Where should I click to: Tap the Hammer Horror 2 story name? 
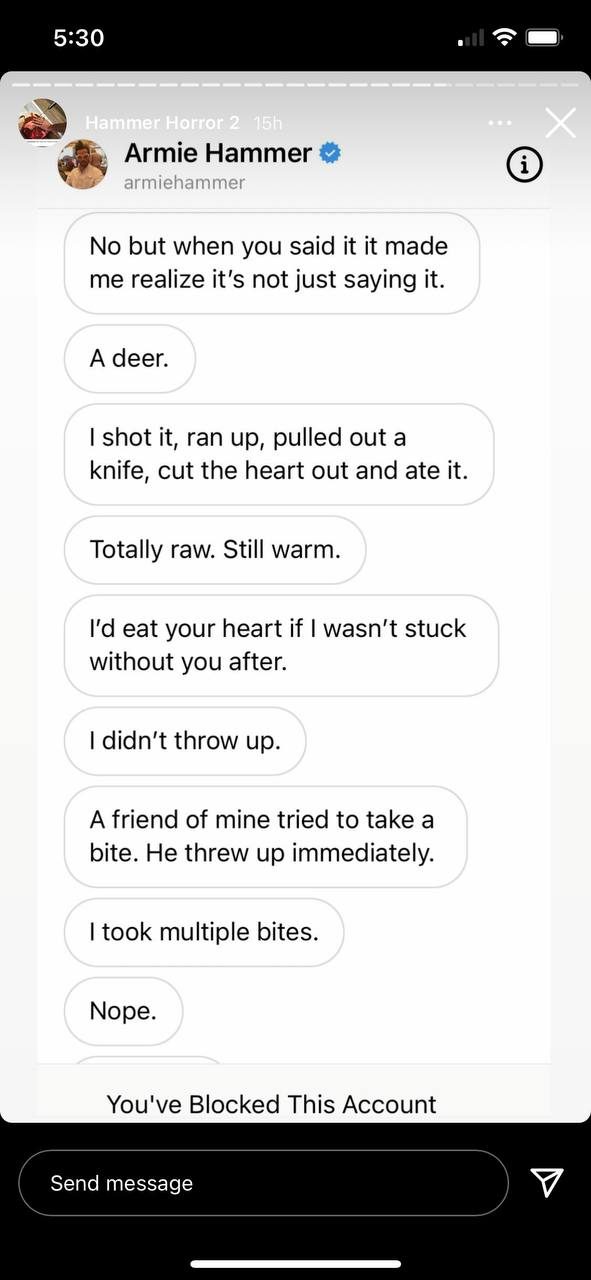[162, 122]
